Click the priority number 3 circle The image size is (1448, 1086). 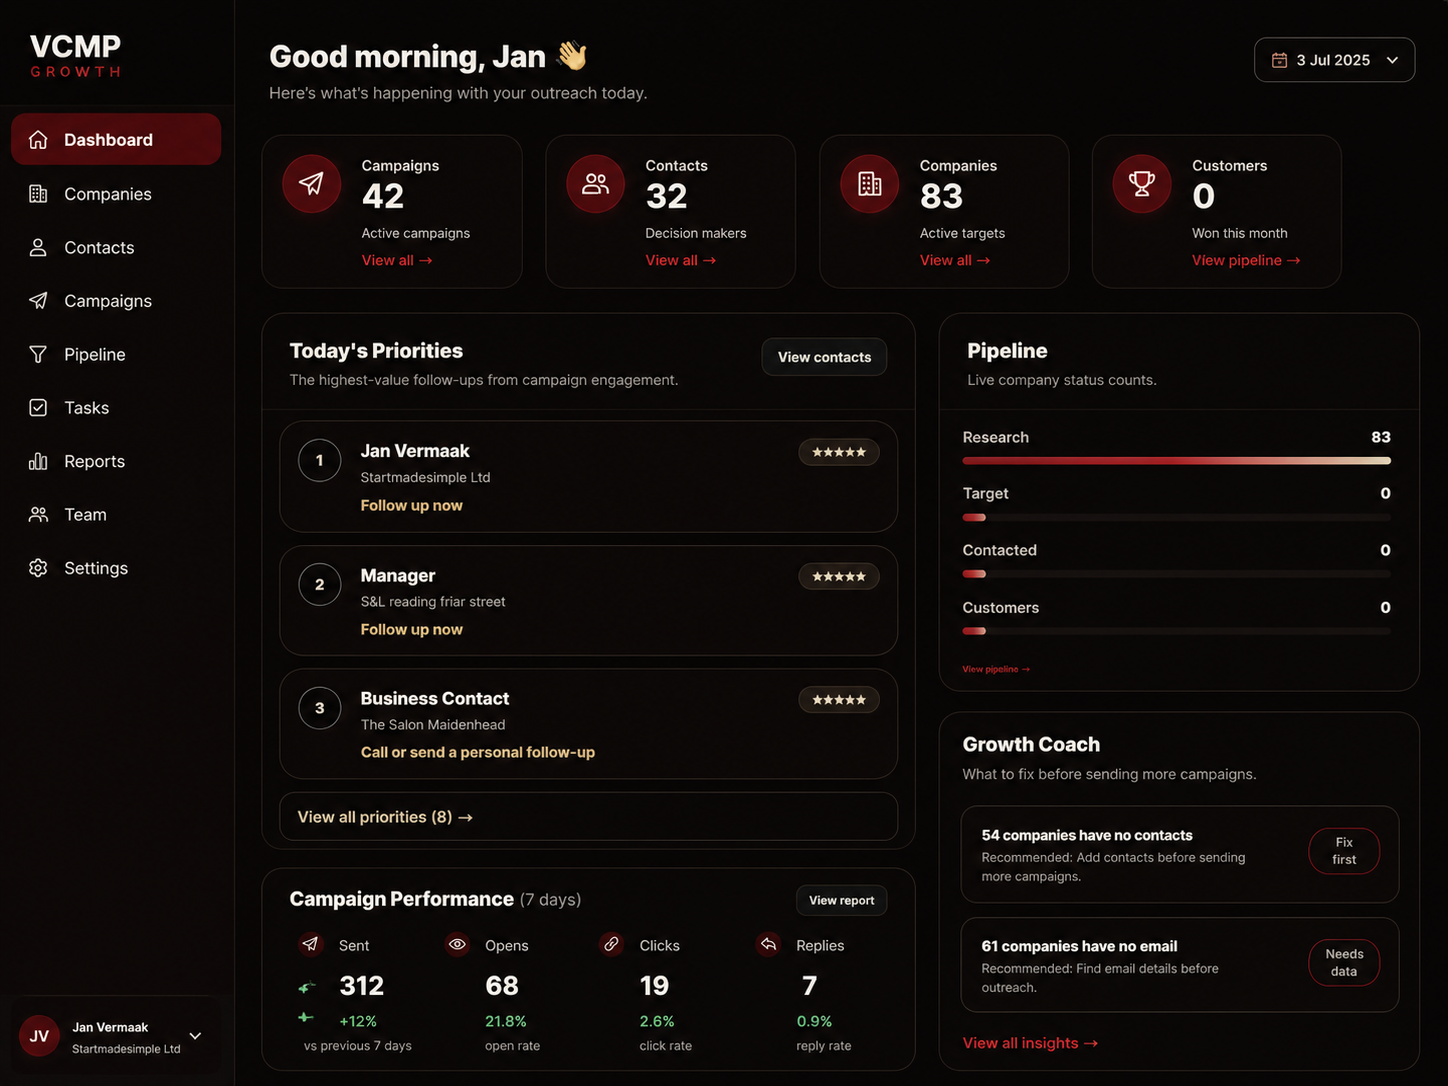pos(320,708)
